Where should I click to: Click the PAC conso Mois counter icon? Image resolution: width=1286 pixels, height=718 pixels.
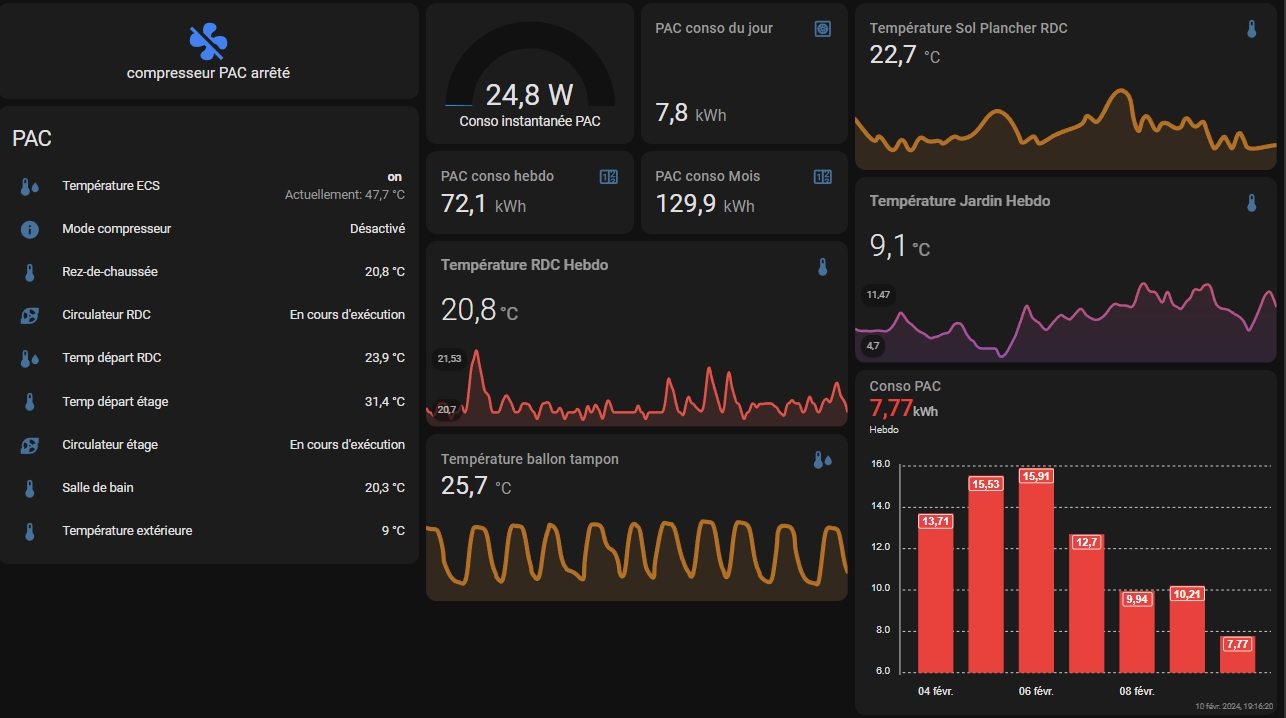point(822,177)
